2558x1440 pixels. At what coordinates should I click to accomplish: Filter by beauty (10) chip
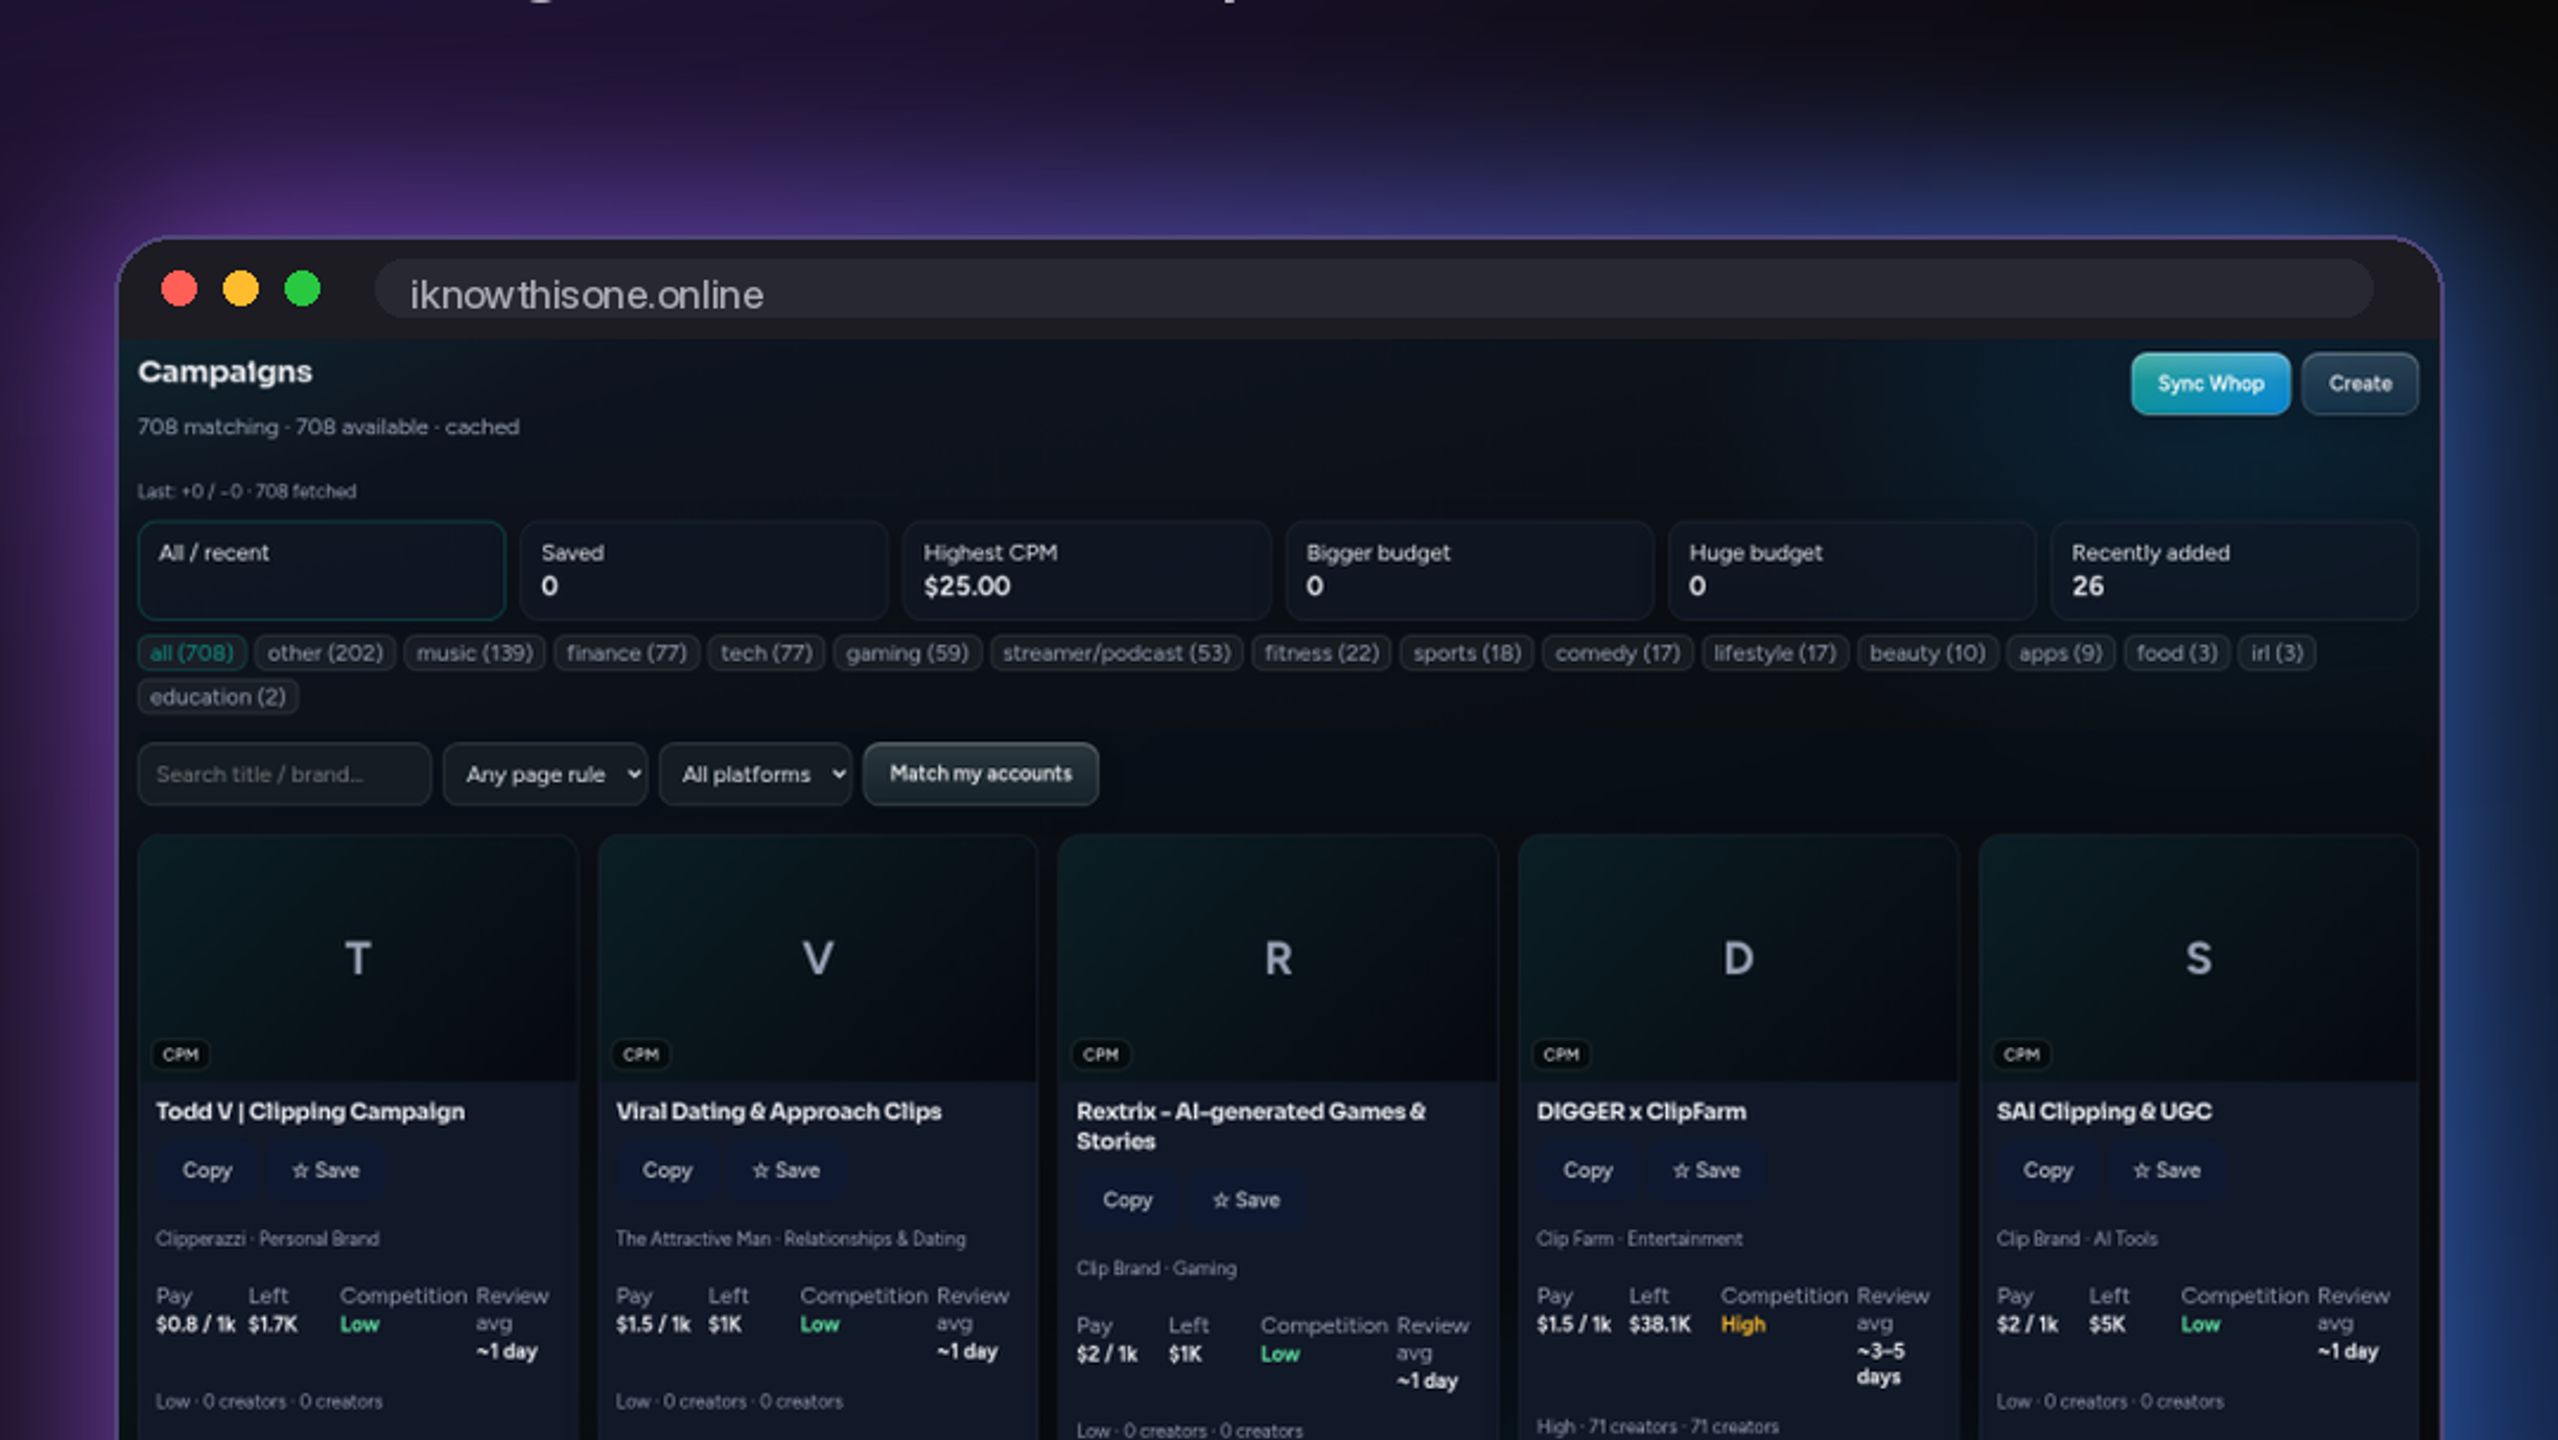tap(1928, 653)
